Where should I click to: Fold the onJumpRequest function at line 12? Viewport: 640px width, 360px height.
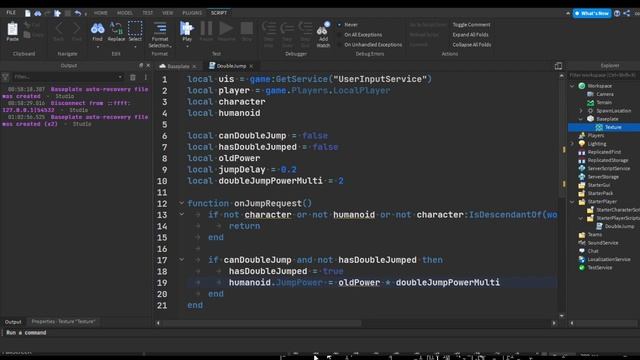182,203
